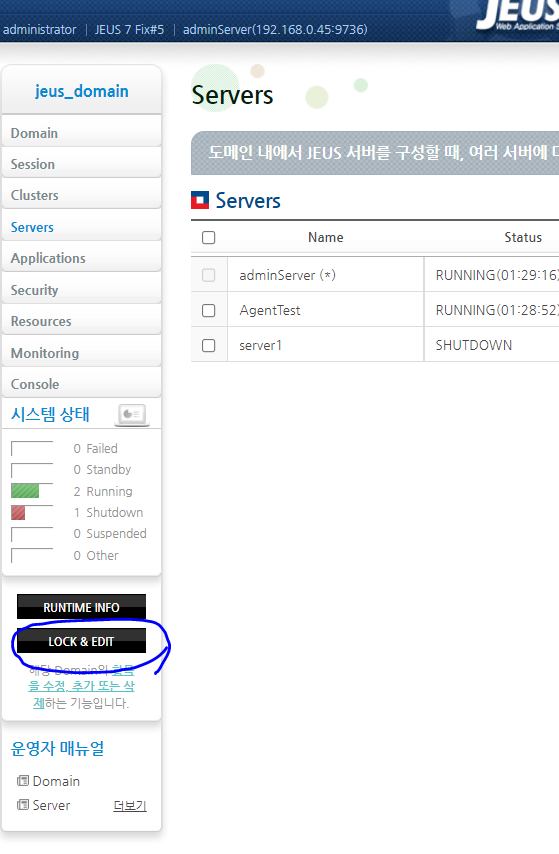This screenshot has height=854, width=559.
Task: Click the jeus_domain title link
Action: pos(82,91)
